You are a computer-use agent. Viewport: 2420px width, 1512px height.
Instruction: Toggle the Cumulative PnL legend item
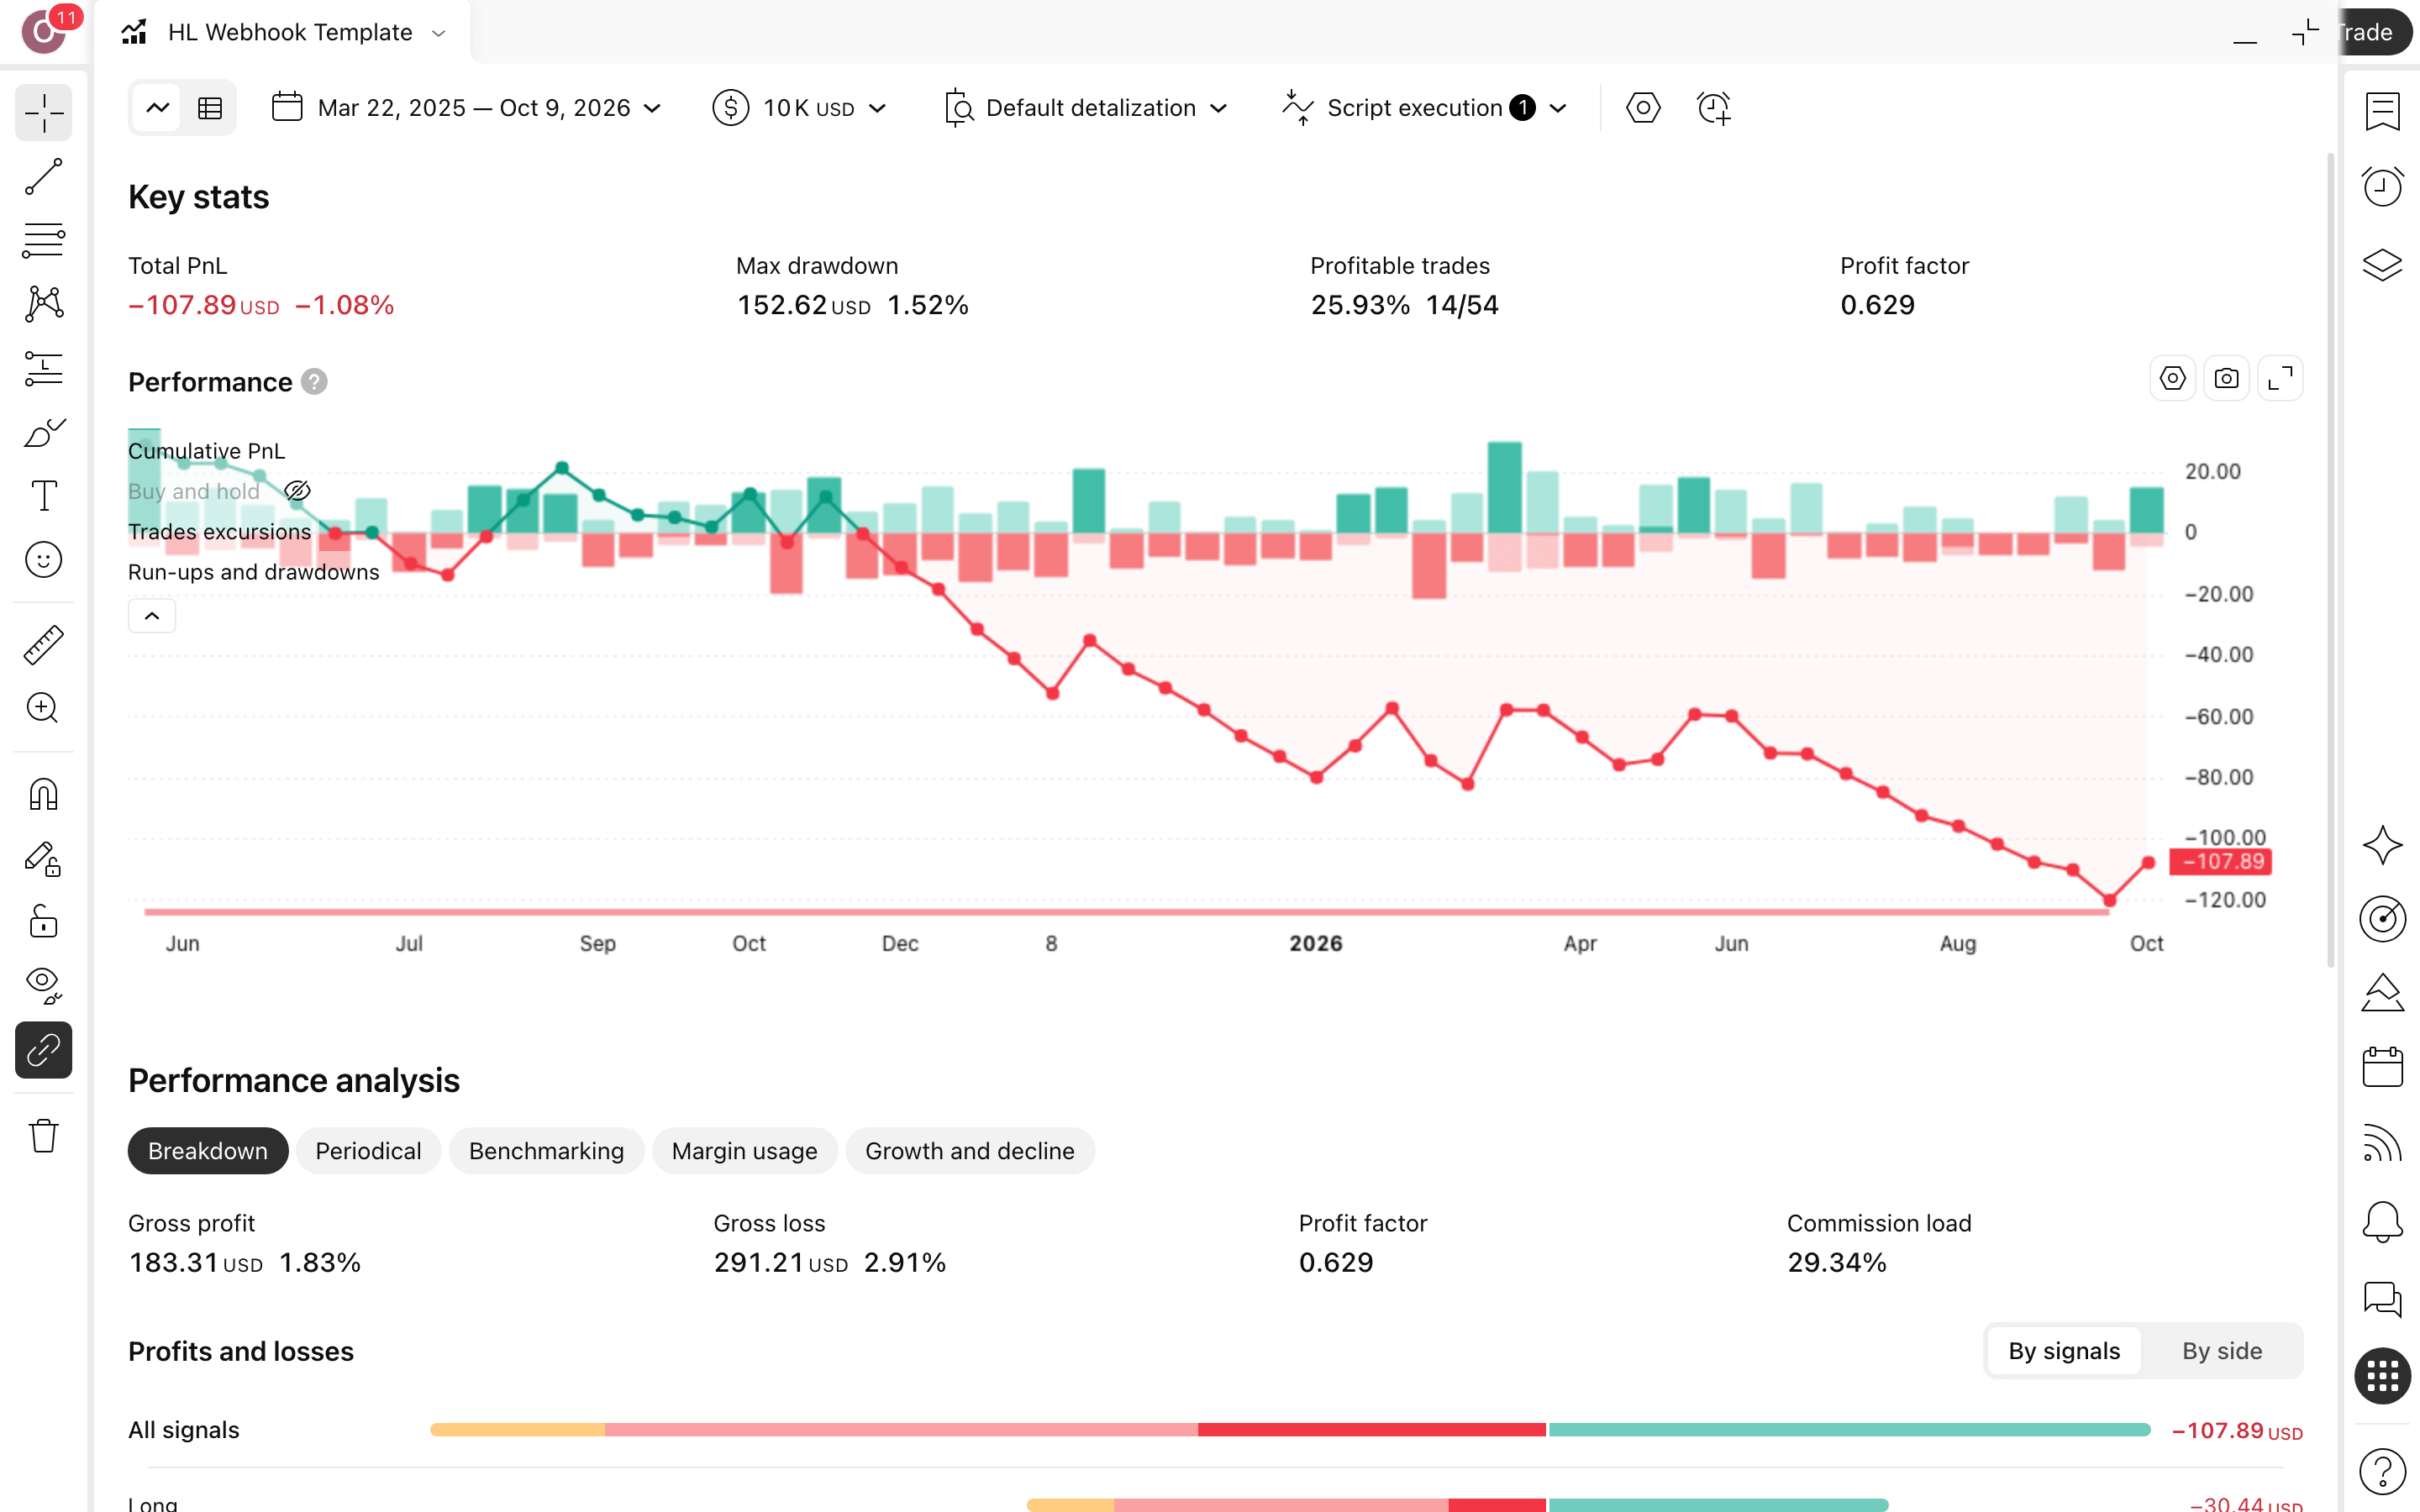[x=206, y=451]
